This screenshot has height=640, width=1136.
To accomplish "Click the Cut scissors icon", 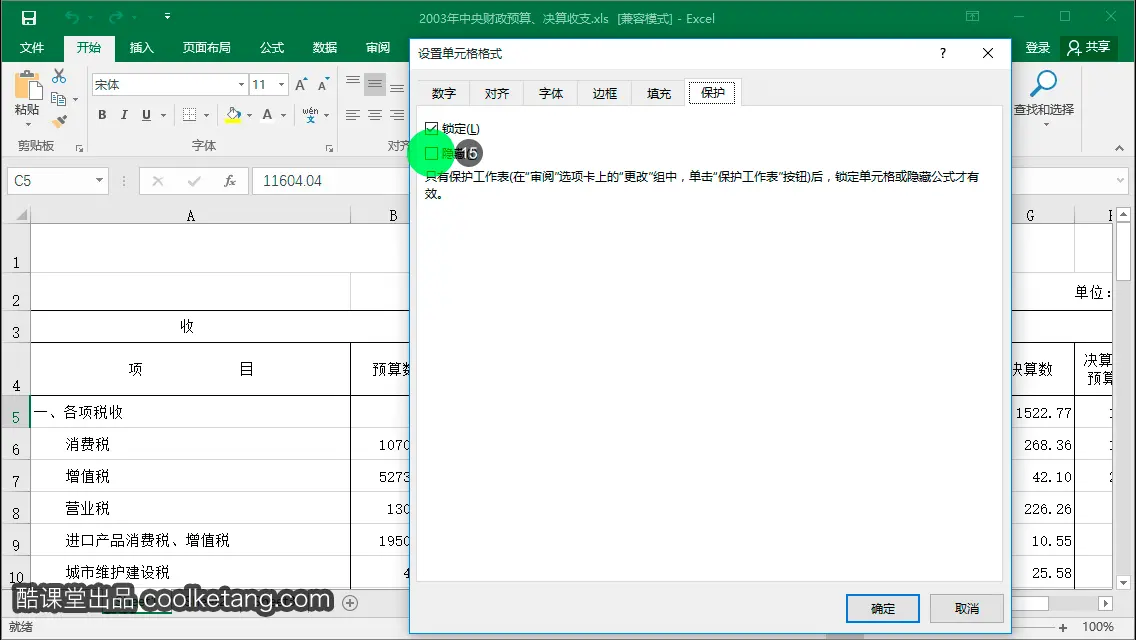I will click(59, 76).
